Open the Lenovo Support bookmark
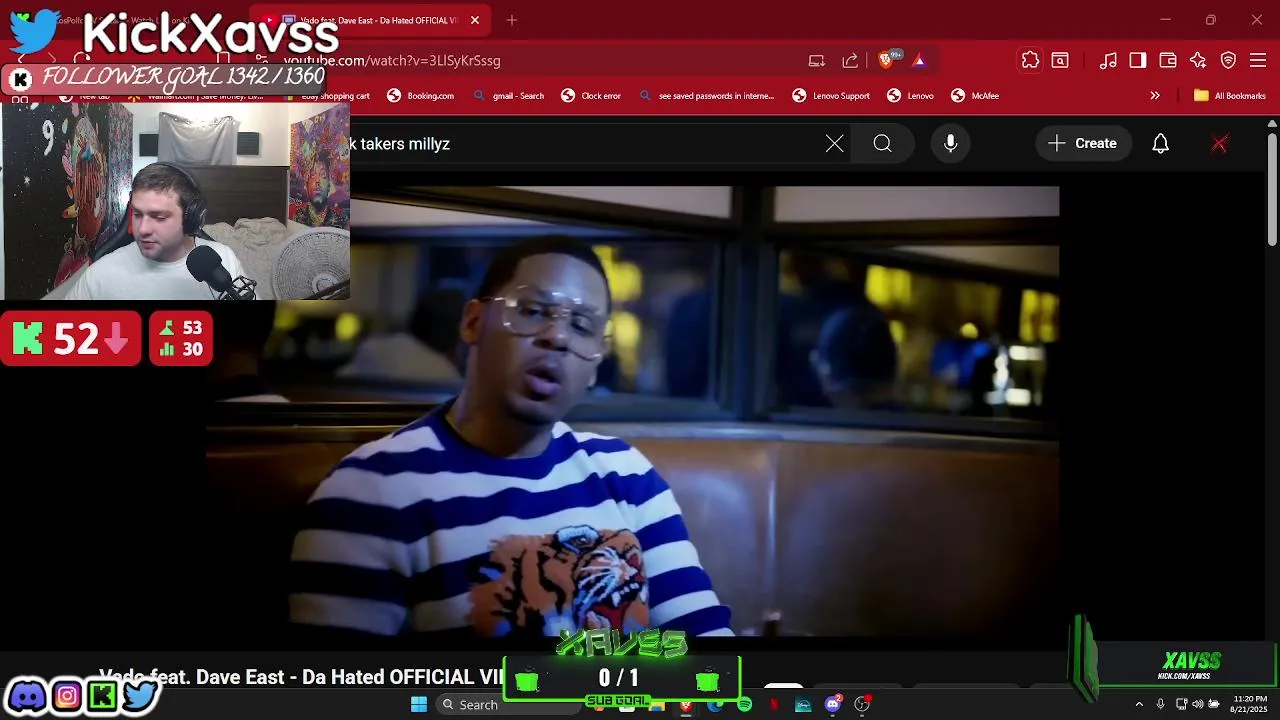The height and width of the screenshot is (720, 1280). (831, 96)
